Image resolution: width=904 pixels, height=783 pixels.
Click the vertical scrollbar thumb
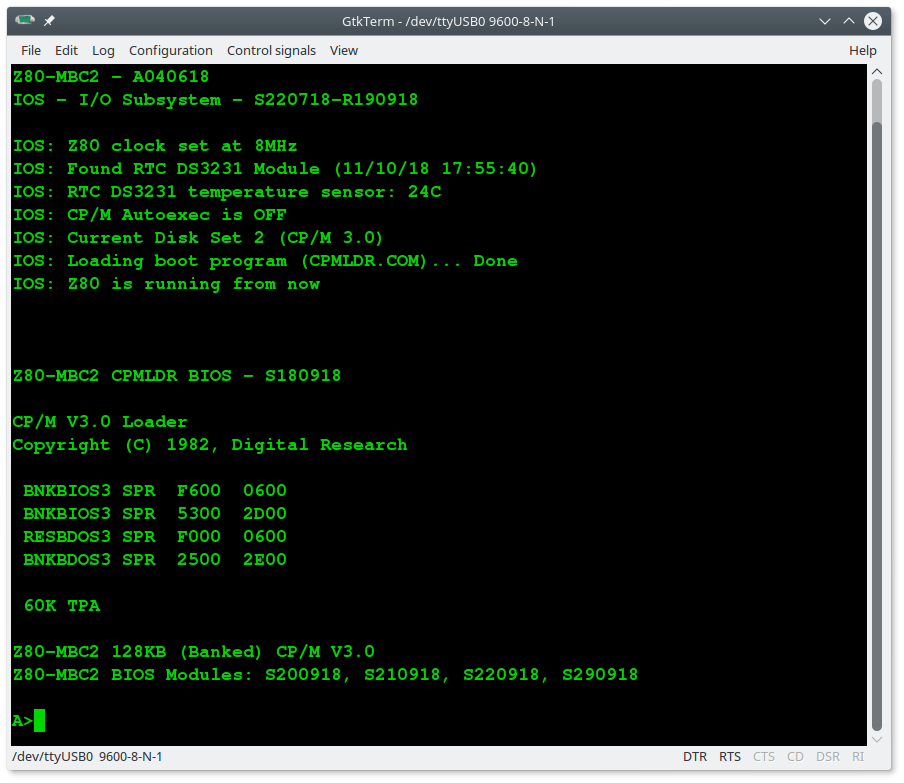pyautogui.click(x=877, y=426)
